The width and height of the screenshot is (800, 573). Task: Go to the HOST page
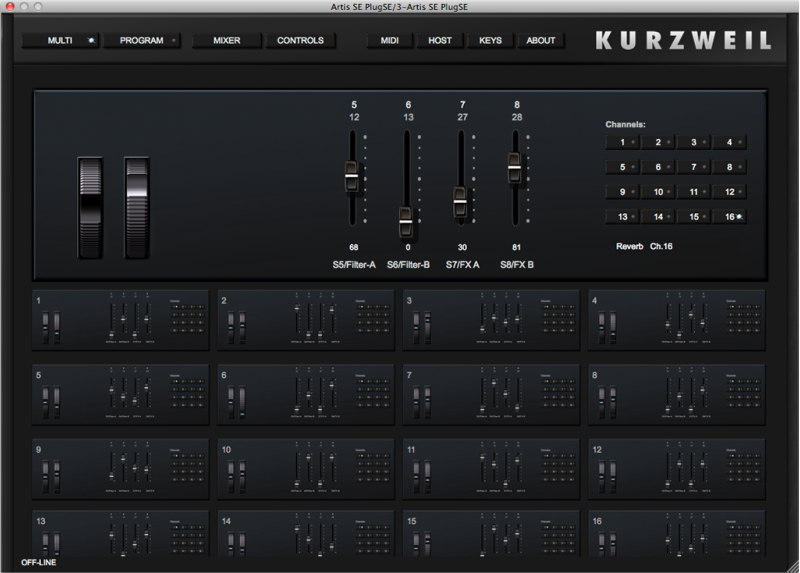[x=439, y=41]
